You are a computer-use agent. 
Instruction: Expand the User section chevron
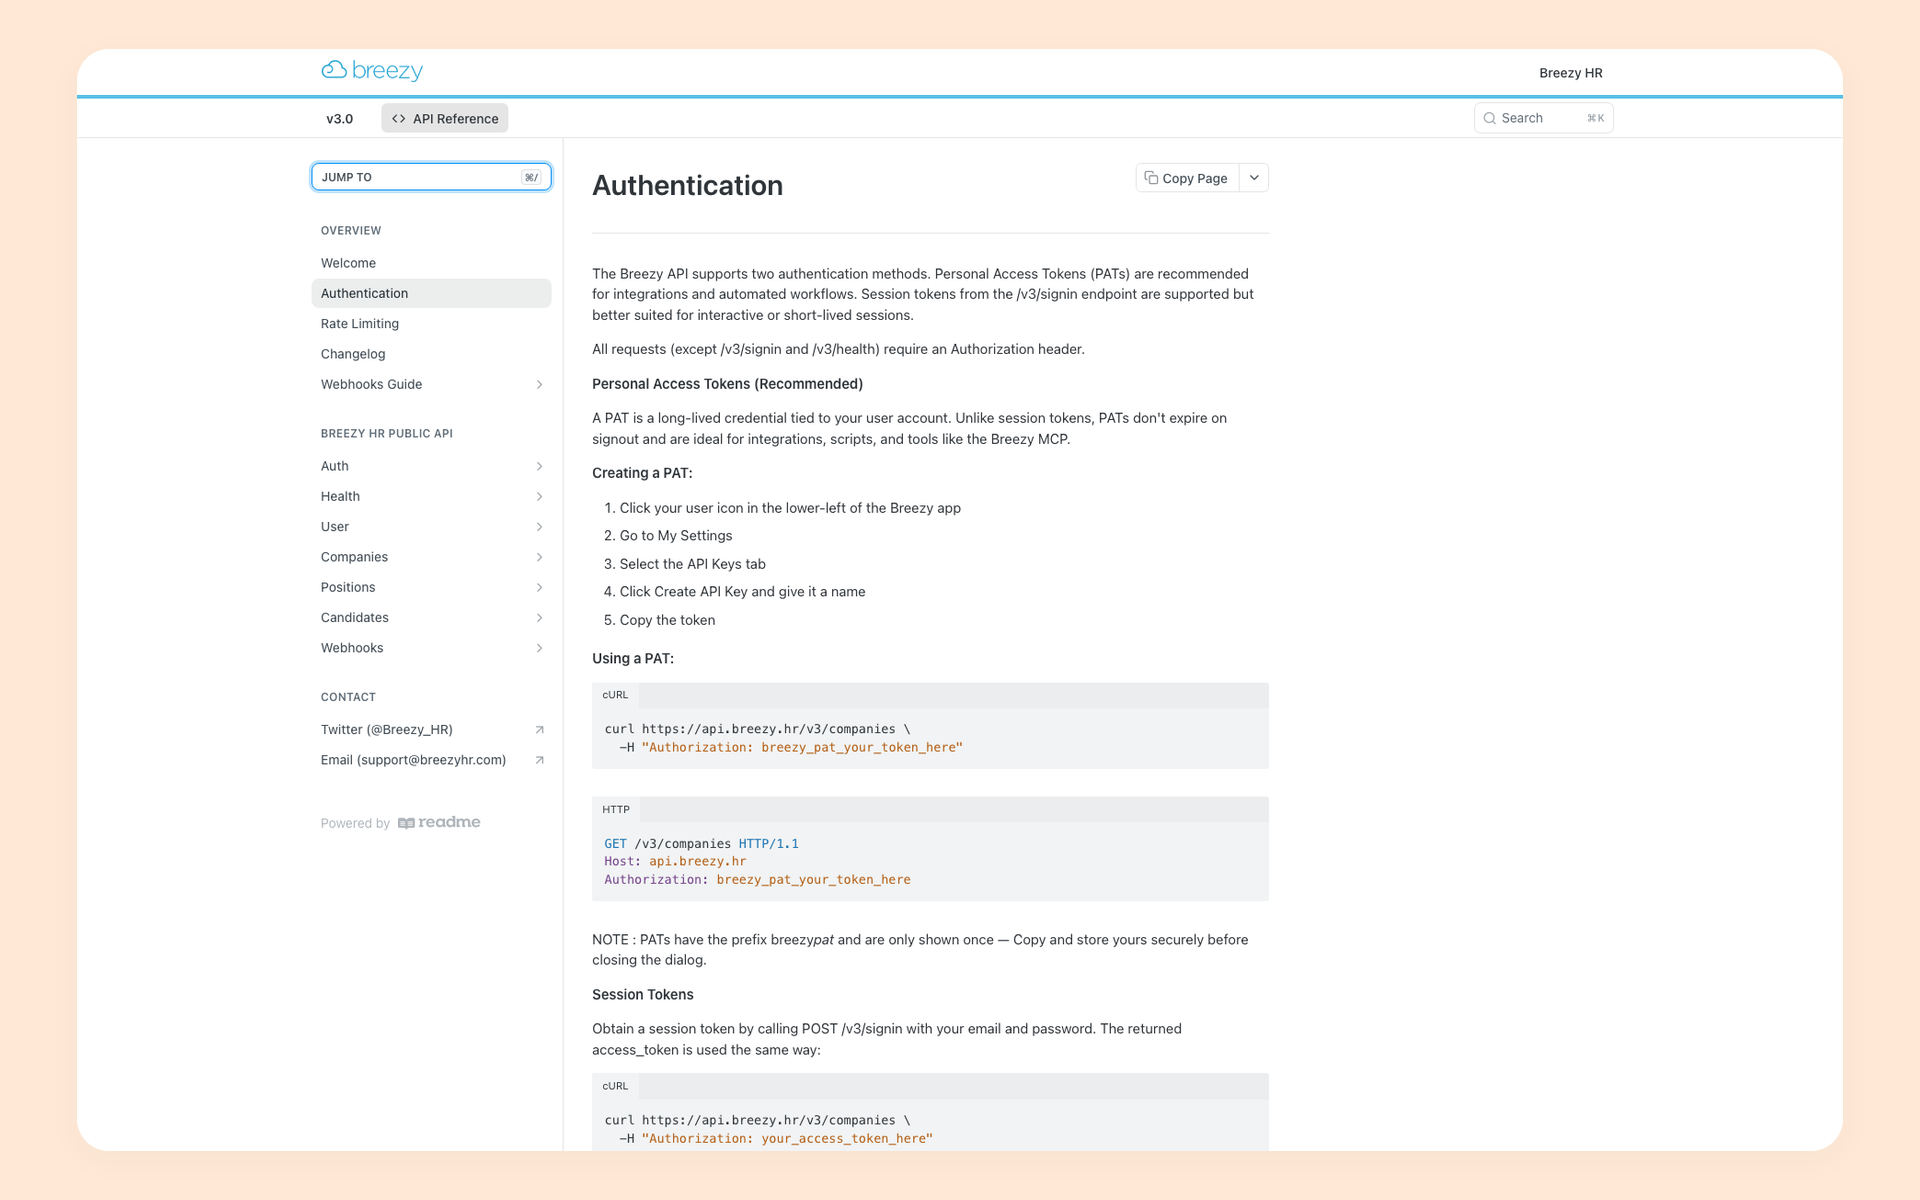(x=539, y=527)
